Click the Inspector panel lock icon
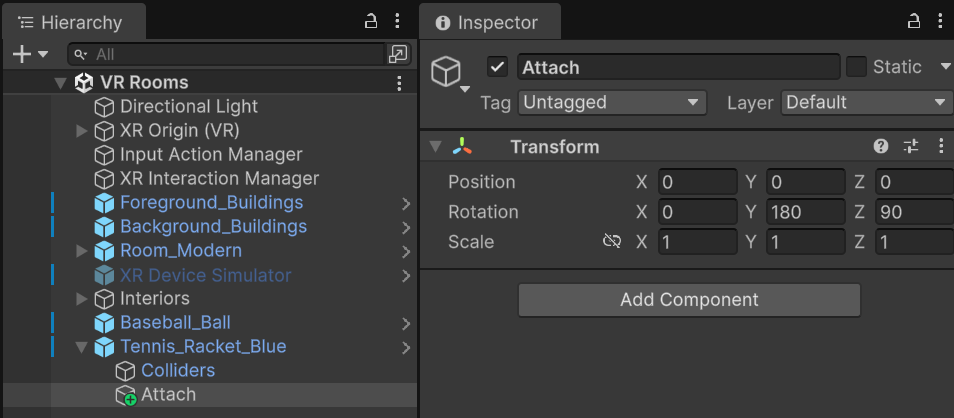This screenshot has width=954, height=418. point(913,21)
